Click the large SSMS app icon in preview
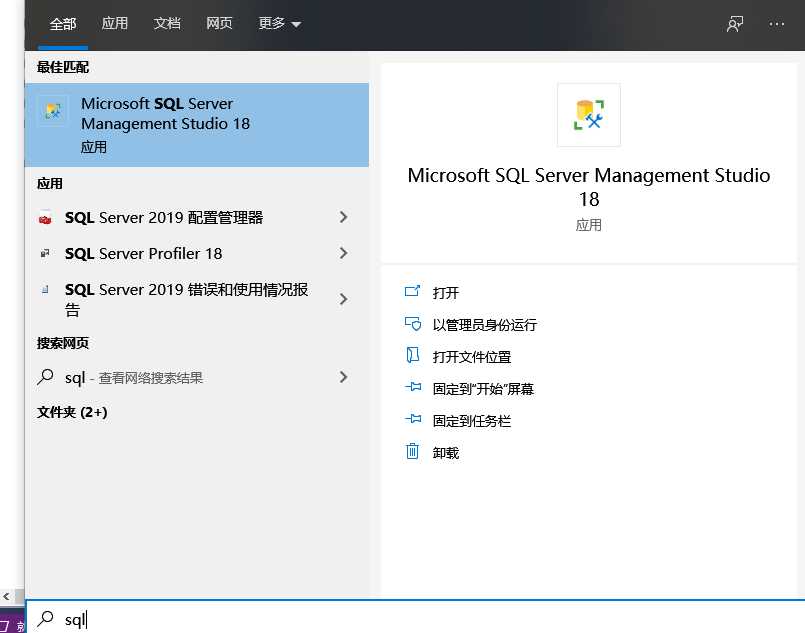Image resolution: width=805 pixels, height=633 pixels. 588,115
